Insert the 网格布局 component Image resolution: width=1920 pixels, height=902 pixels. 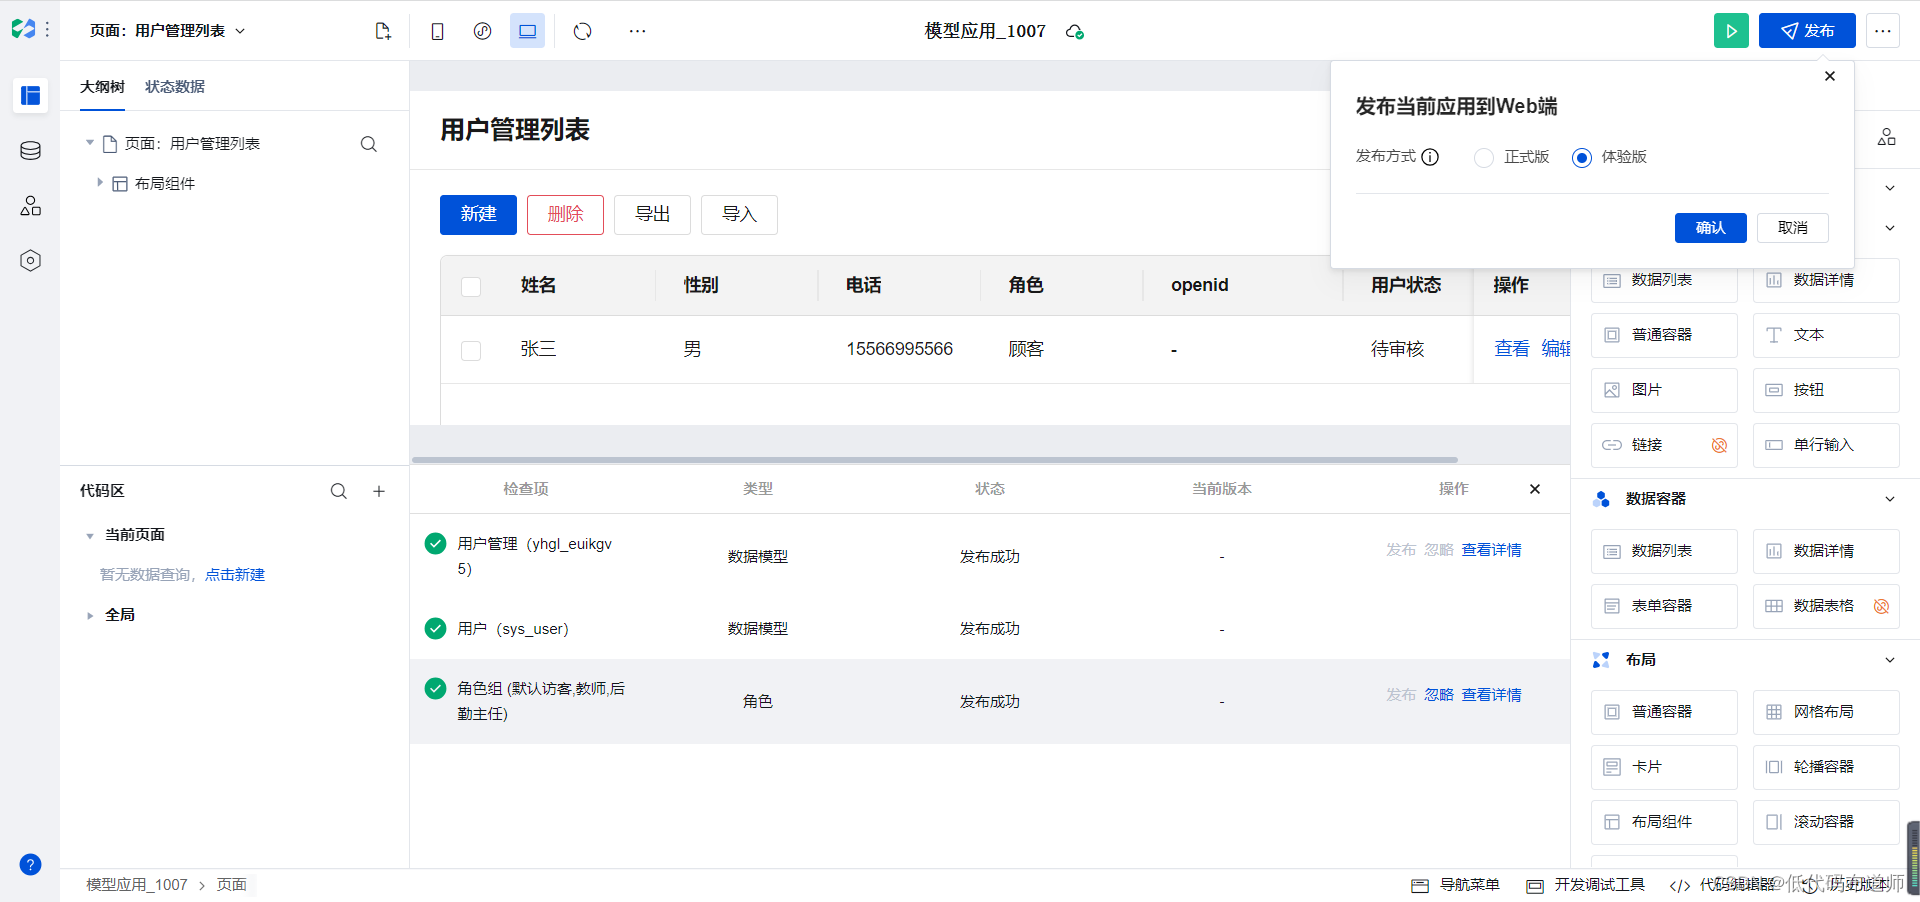pos(1826,712)
